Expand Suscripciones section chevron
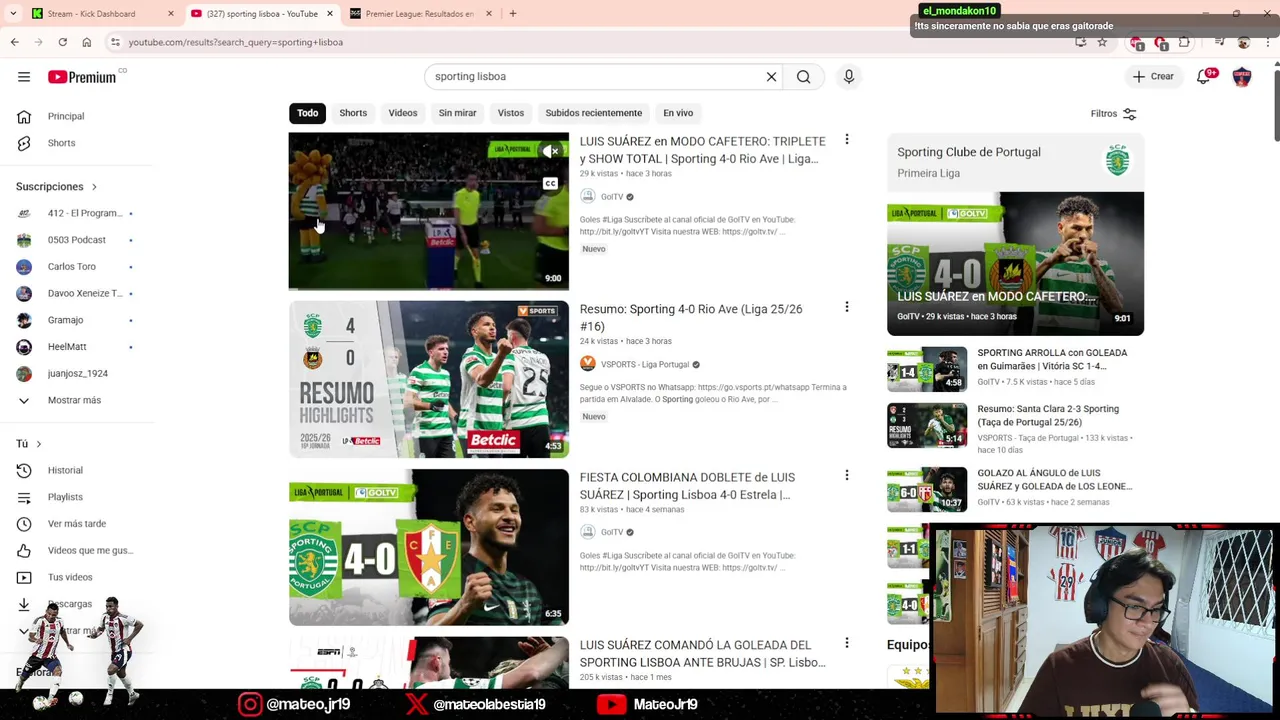The image size is (1280, 720). coord(94,187)
